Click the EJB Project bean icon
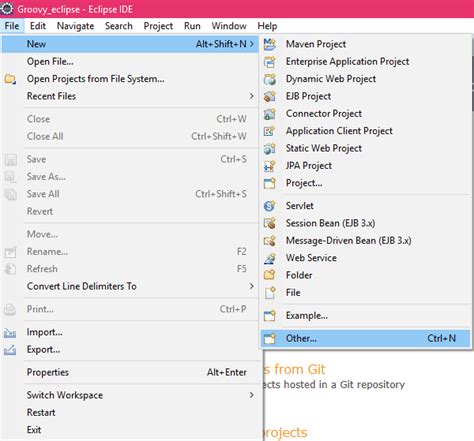 [270, 96]
